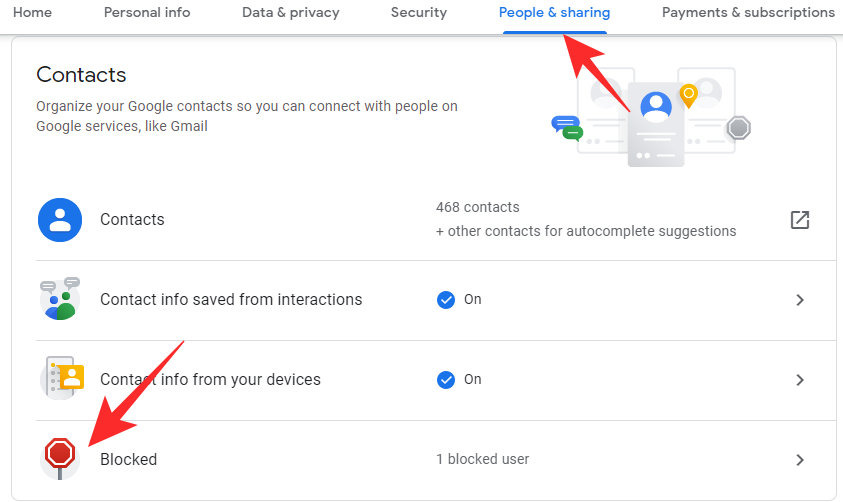
Task: Open the Blocked row label
Action: point(129,460)
